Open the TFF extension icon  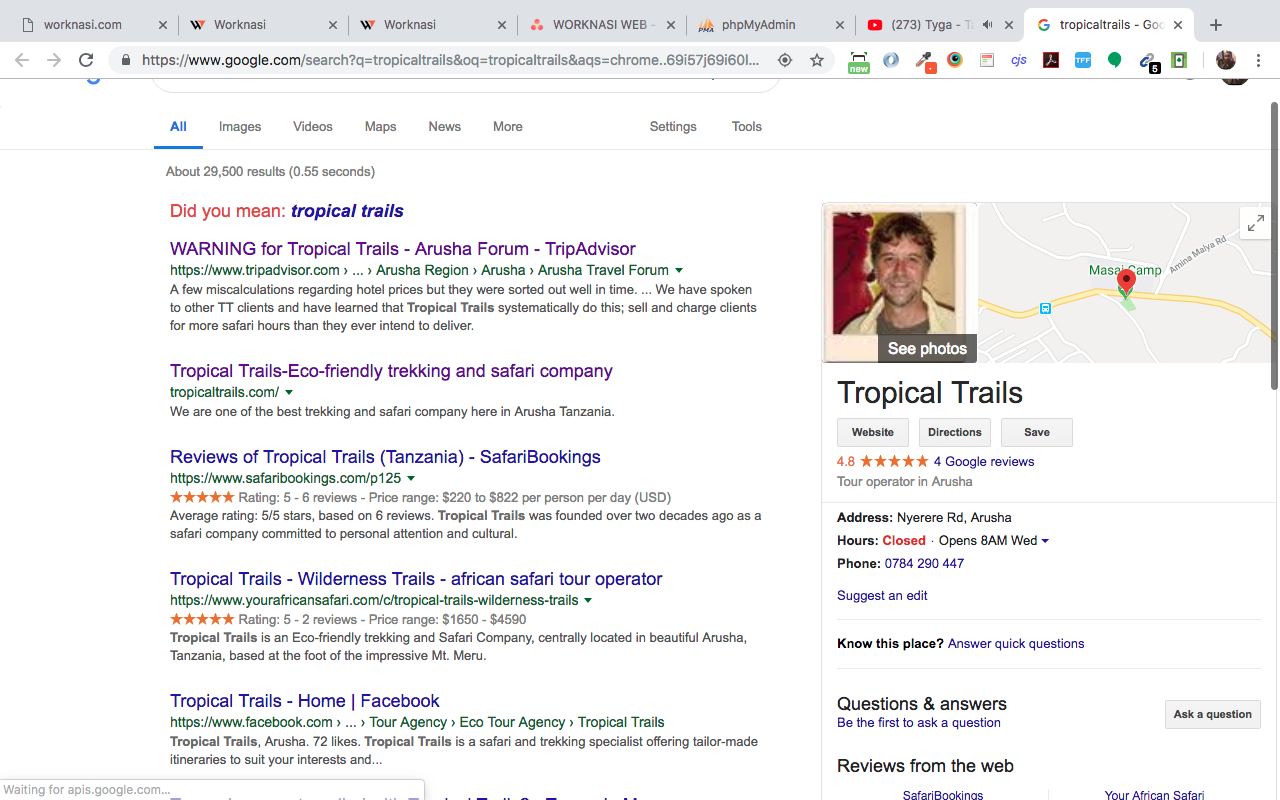pos(1083,60)
